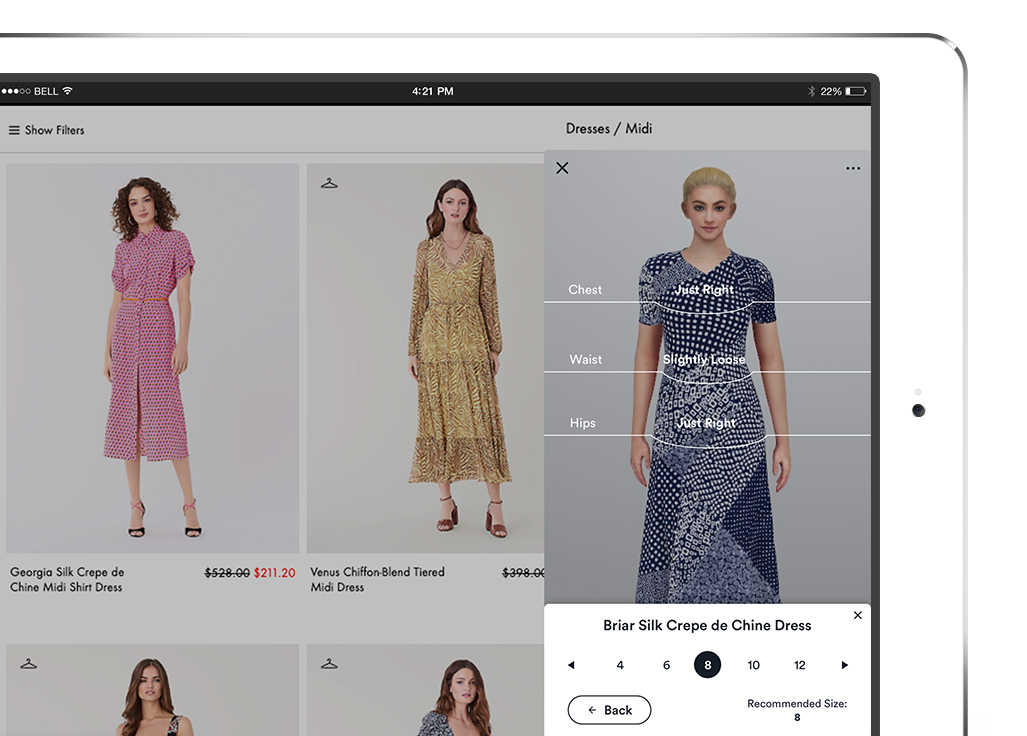Screen dimensions: 1027x736
Task: Click the 3D avatar model's face
Action: tap(709, 214)
